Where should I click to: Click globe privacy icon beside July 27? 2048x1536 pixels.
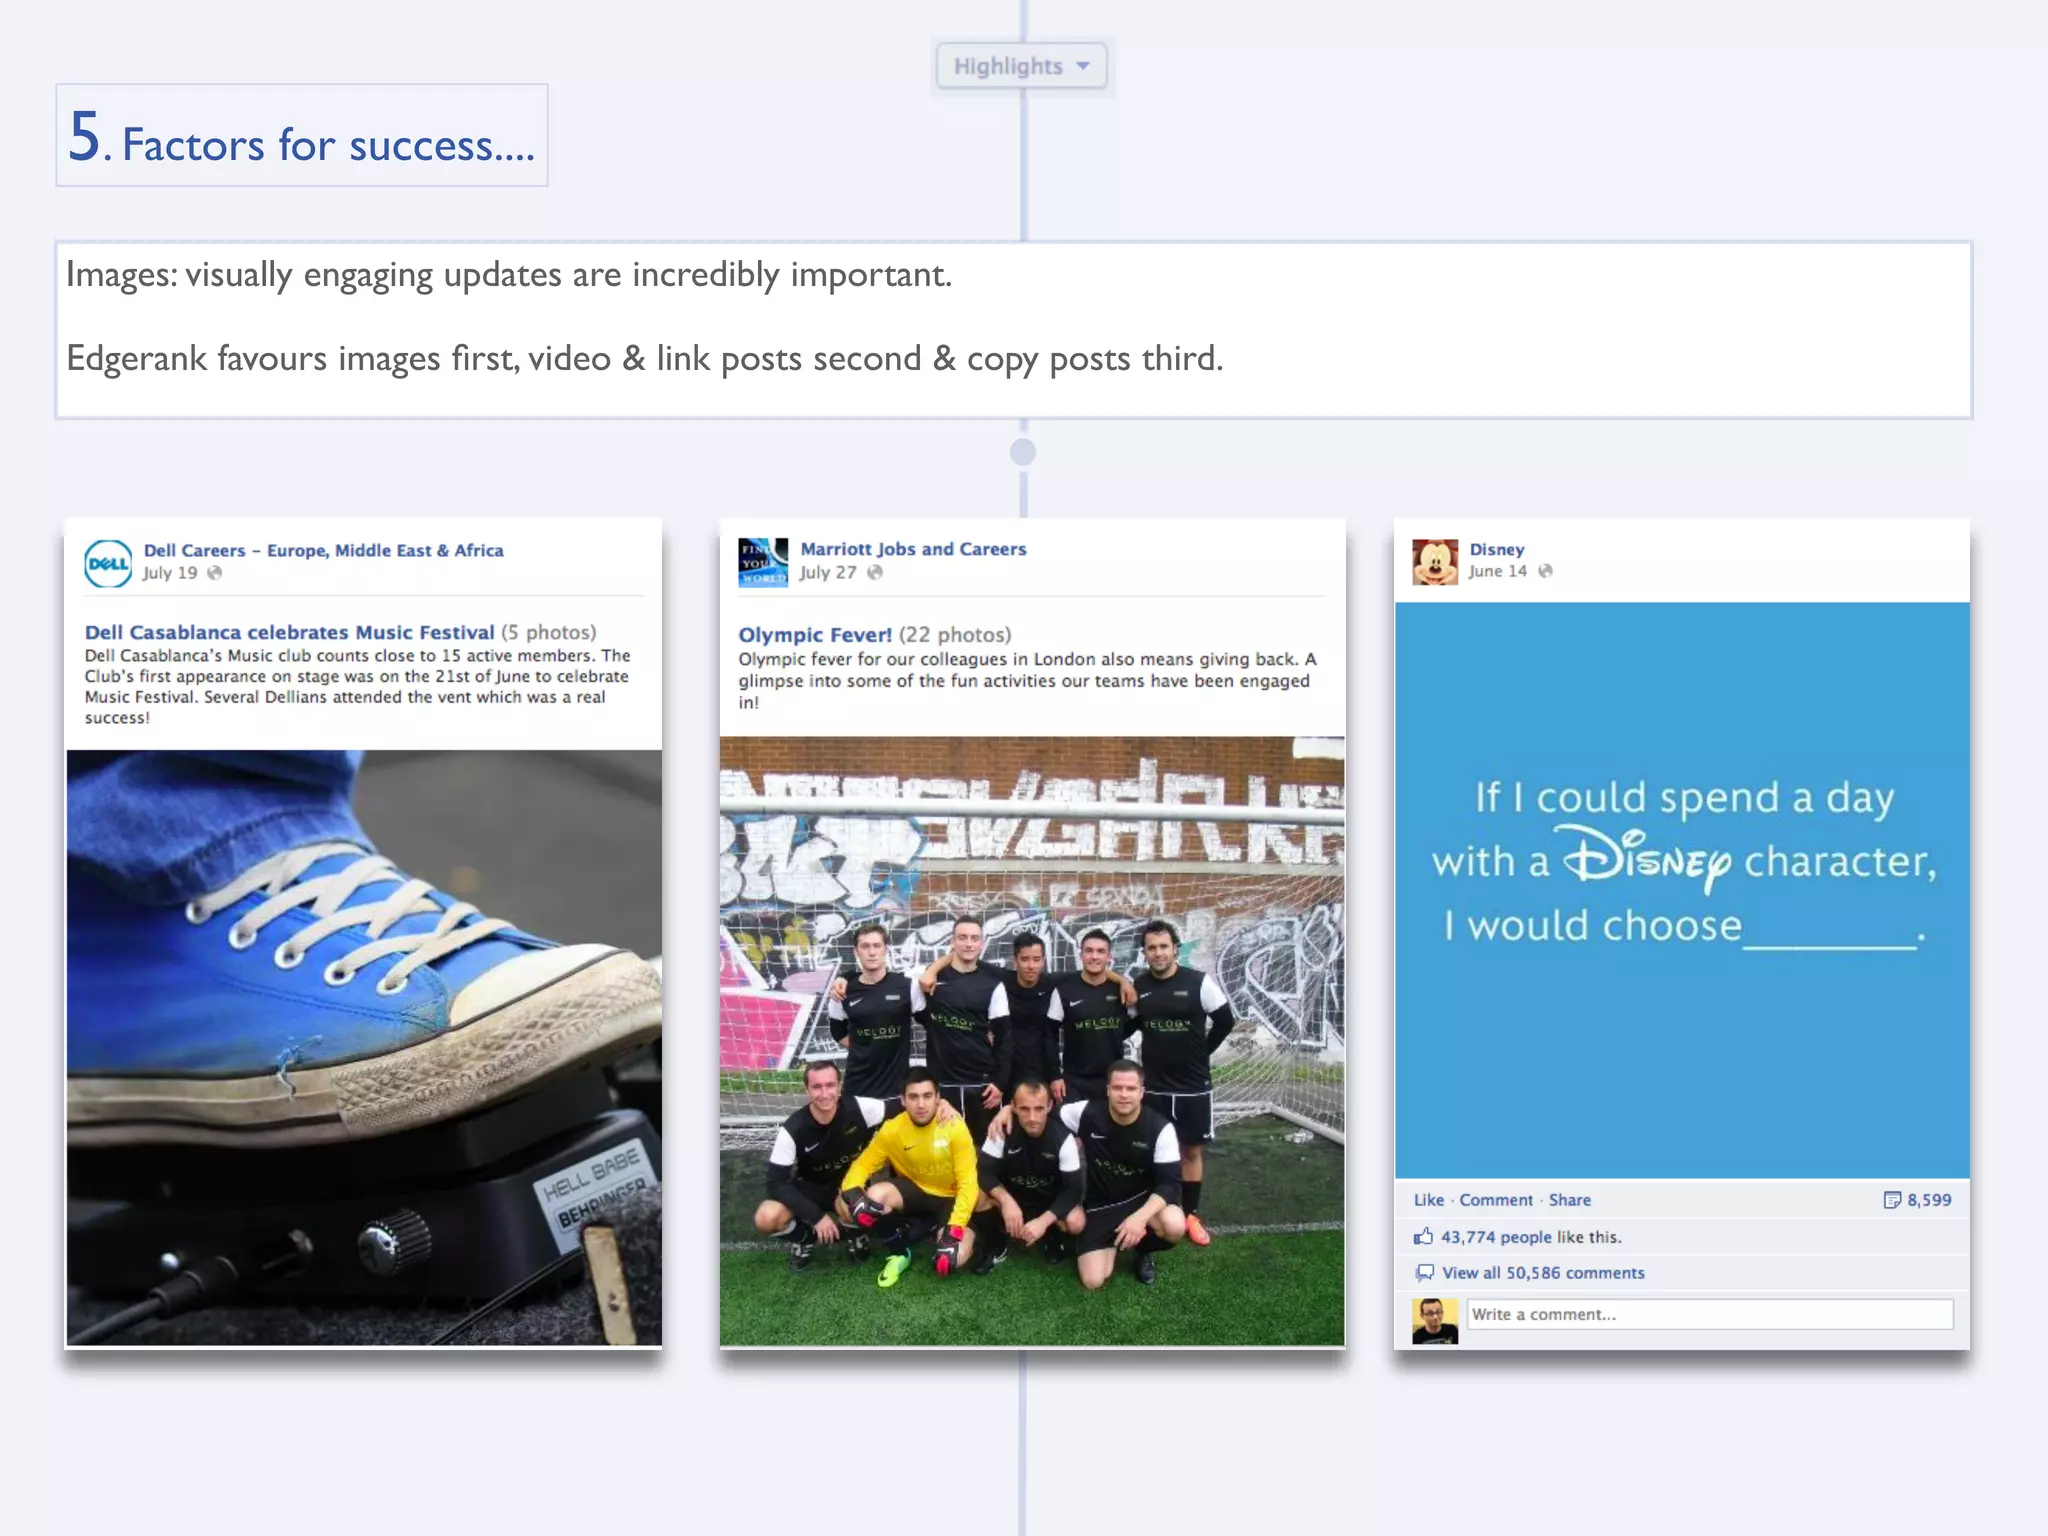[x=875, y=572]
